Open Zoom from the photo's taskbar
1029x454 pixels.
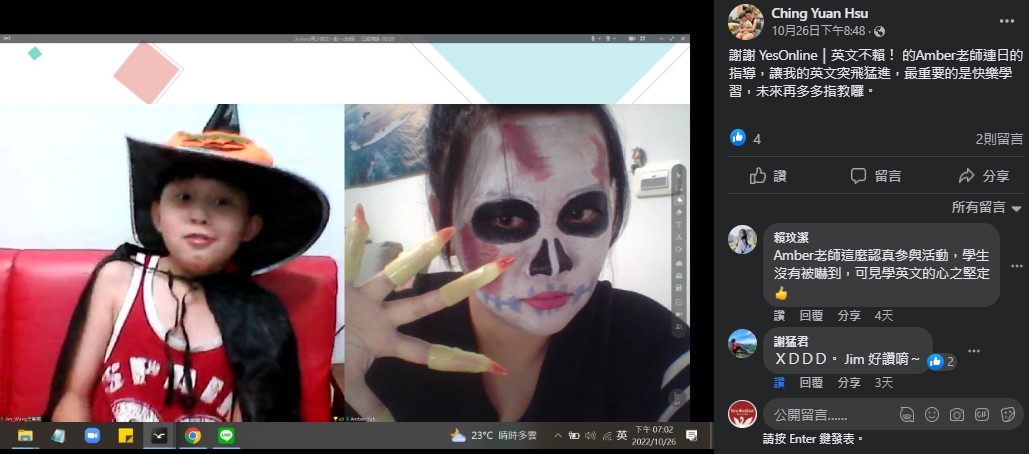point(91,436)
